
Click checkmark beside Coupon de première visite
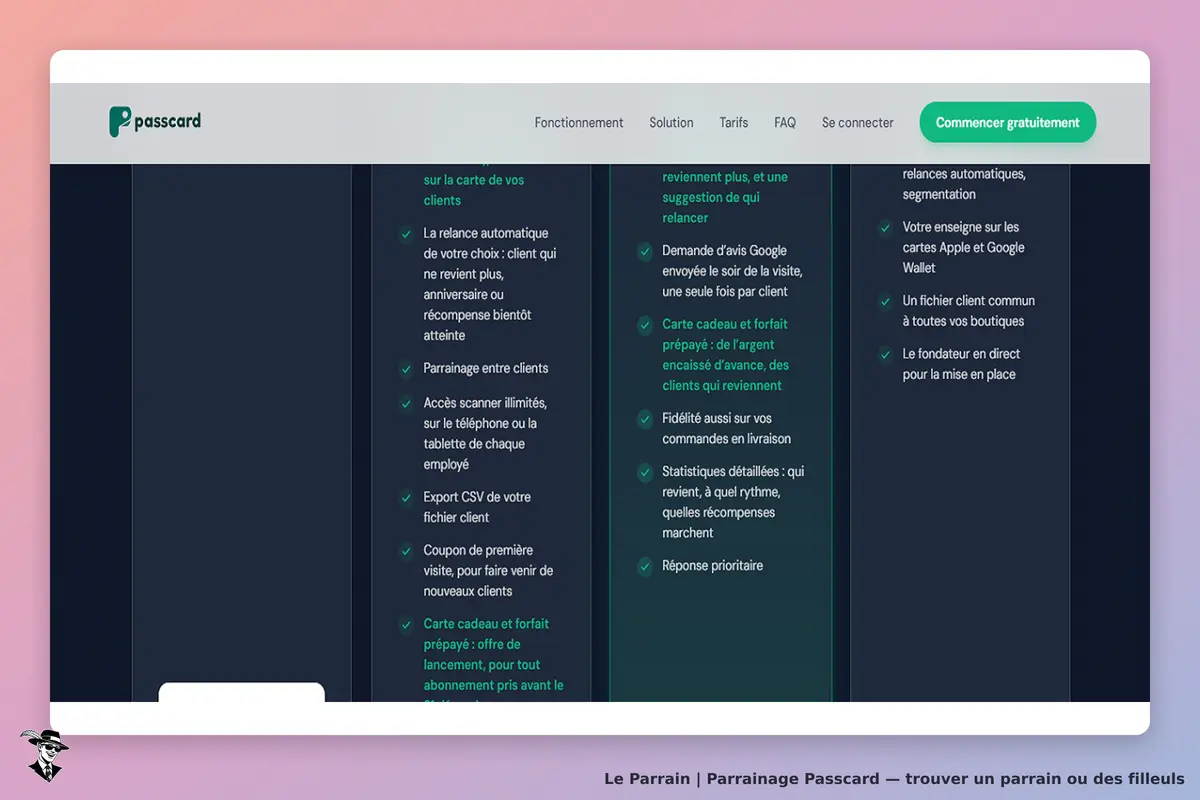point(406,551)
